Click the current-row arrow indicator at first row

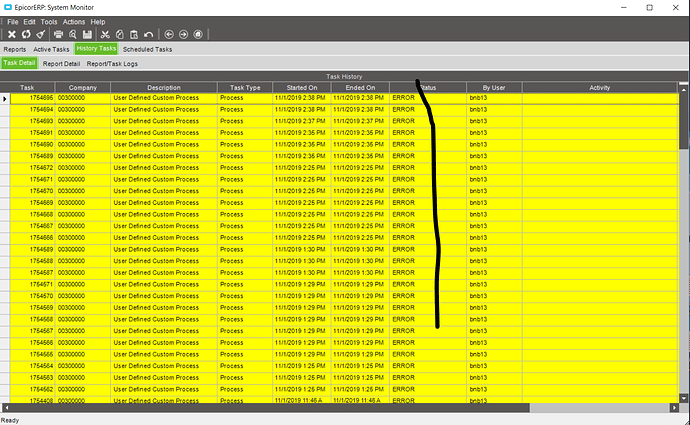click(x=5, y=99)
